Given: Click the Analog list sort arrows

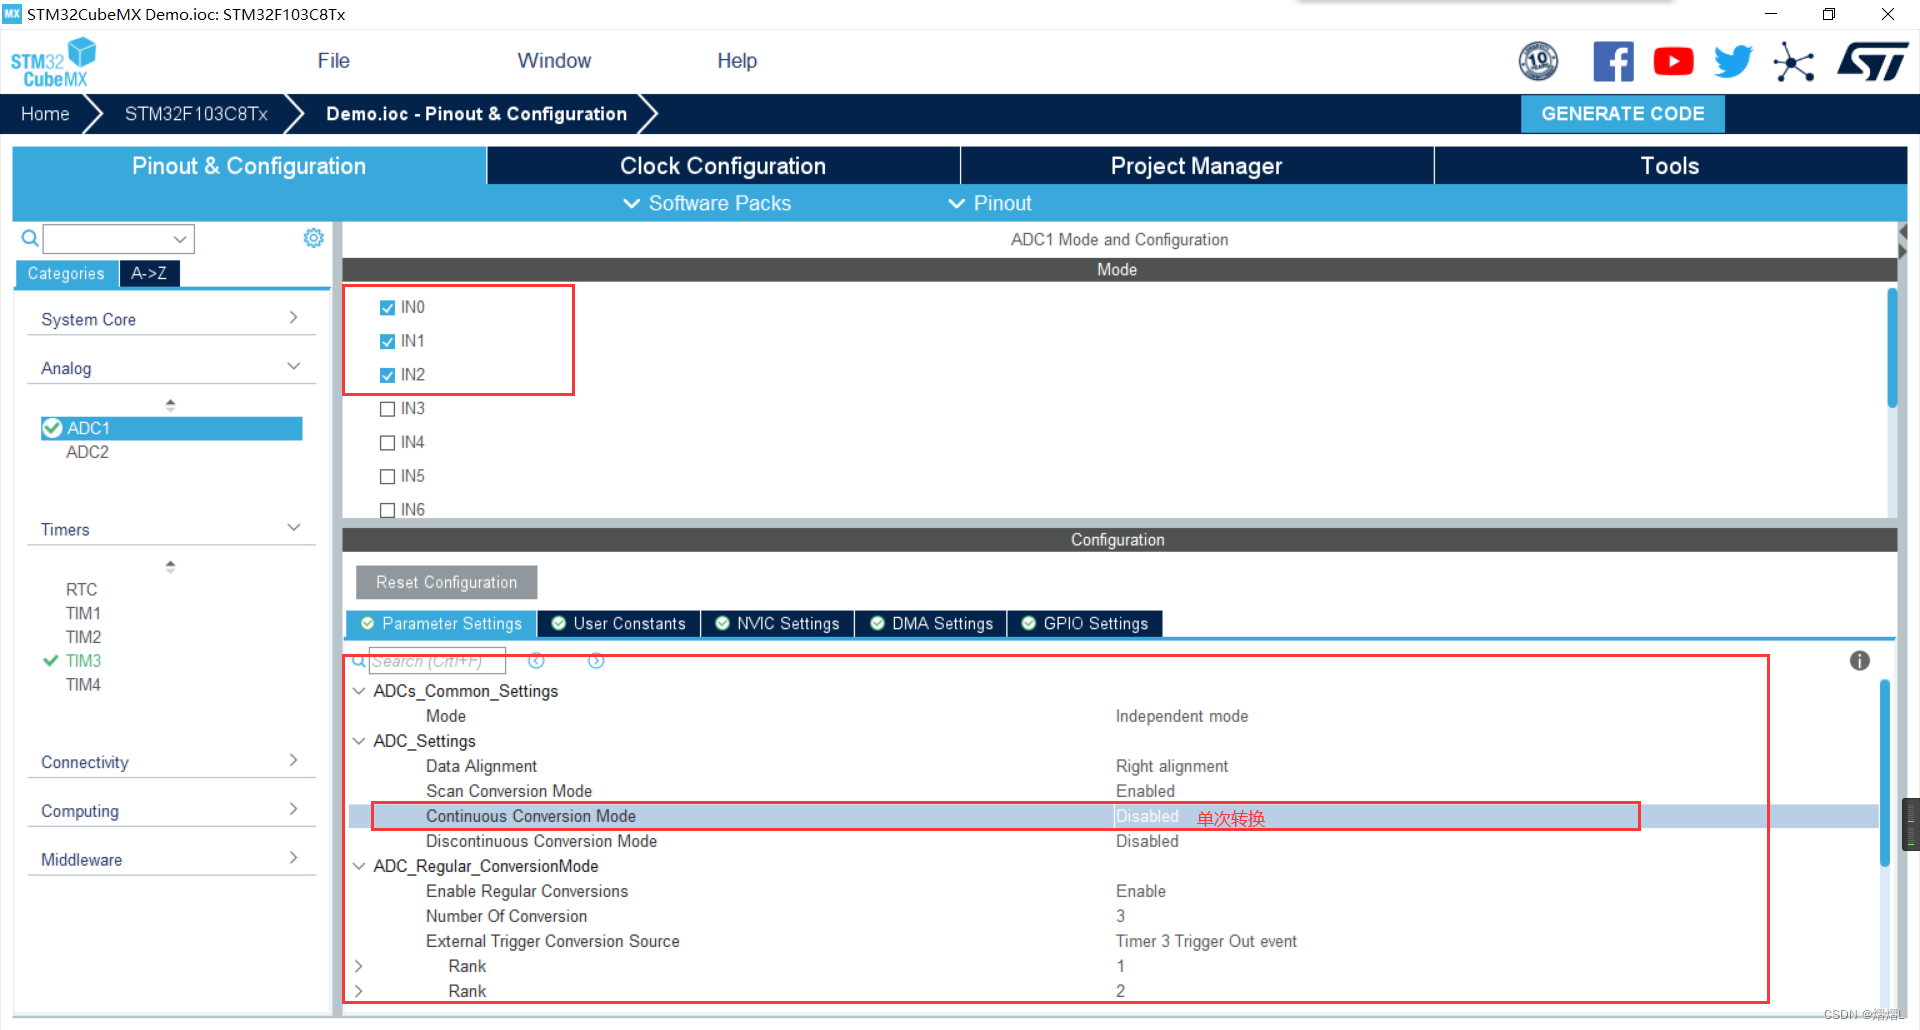Looking at the screenshot, I should [x=170, y=405].
